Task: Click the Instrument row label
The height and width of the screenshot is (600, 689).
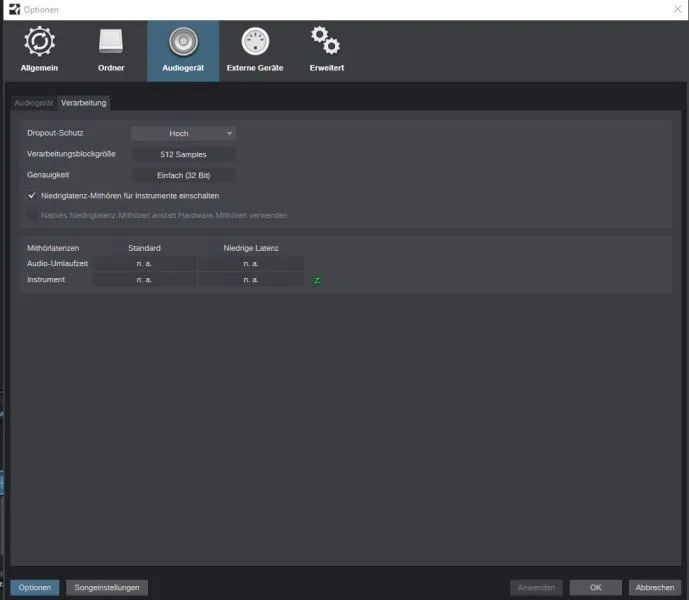Action: [46, 280]
